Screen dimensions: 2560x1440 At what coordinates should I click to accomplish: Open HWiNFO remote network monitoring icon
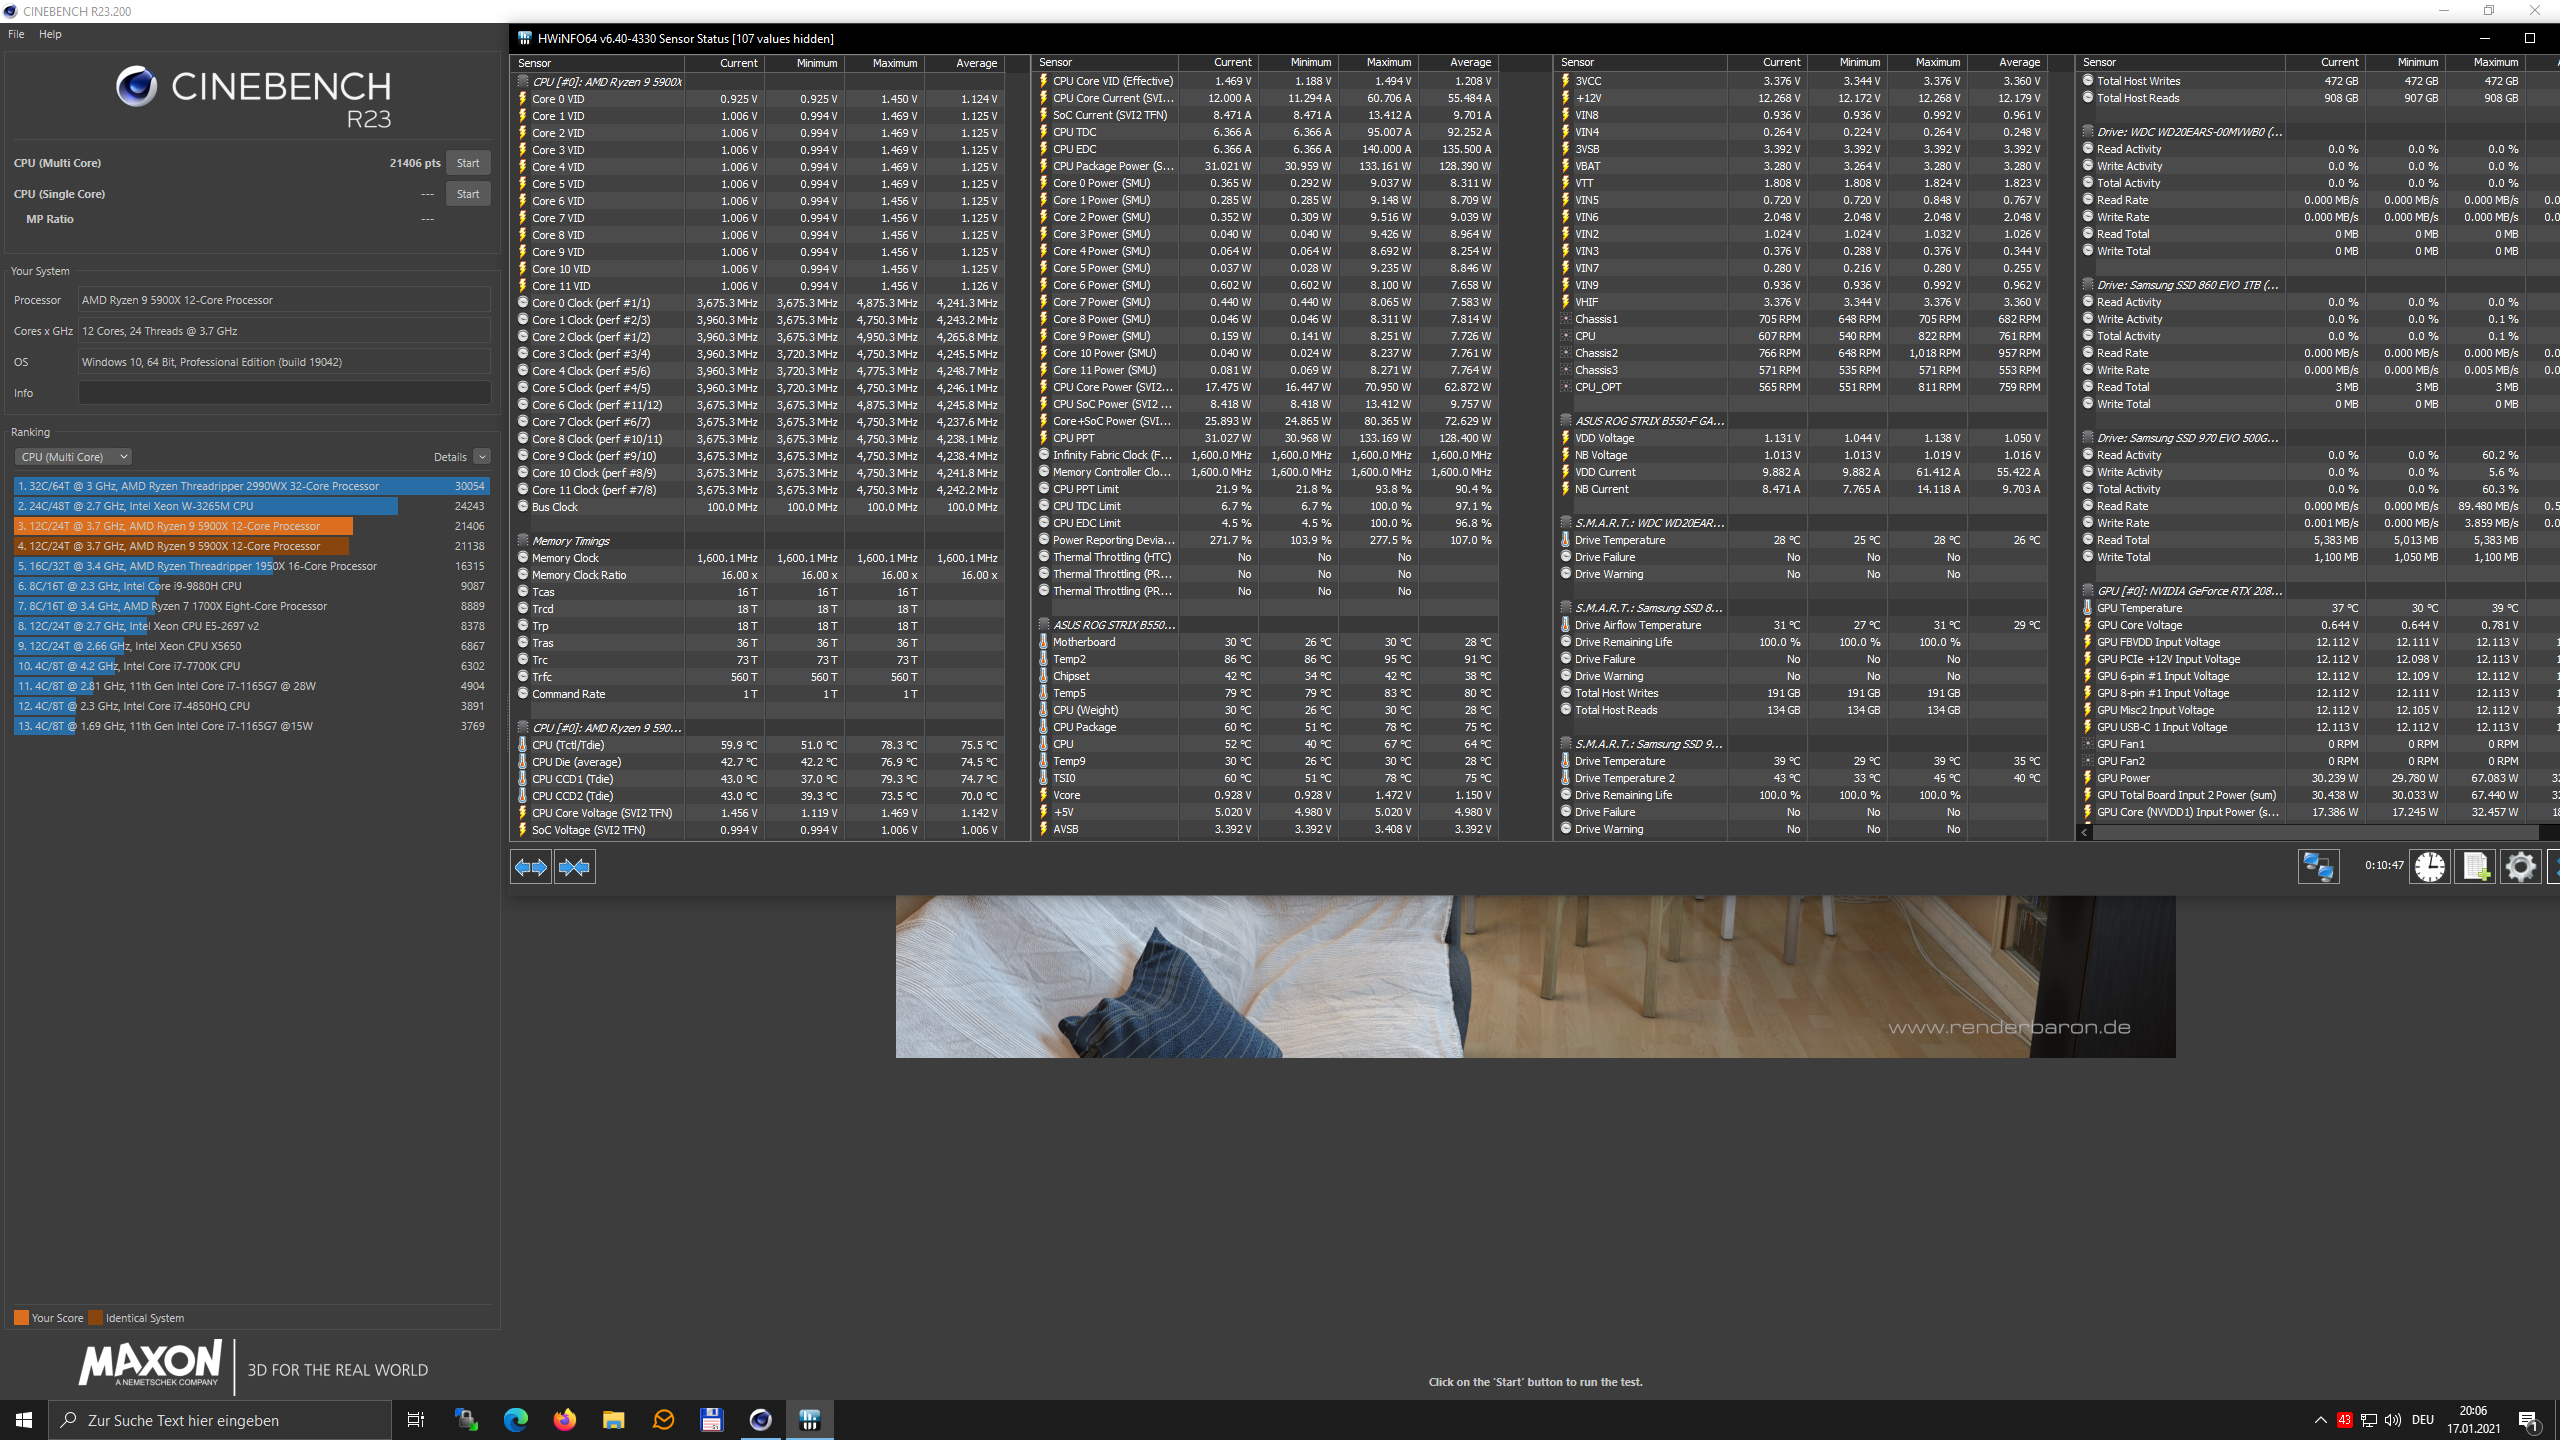click(x=2318, y=866)
